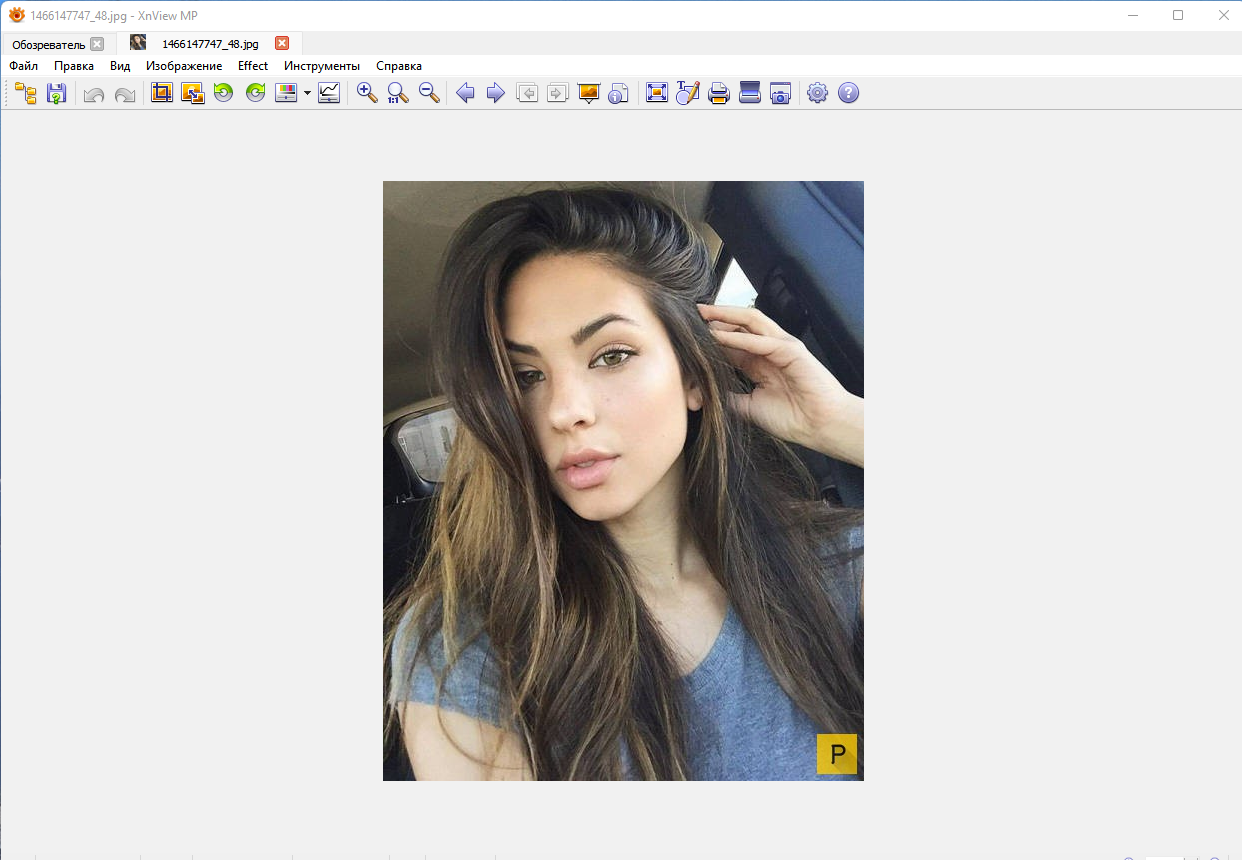Viewport: 1242px width, 860px height.
Task: Click the Zoom Out magnifier
Action: pyautogui.click(x=429, y=93)
